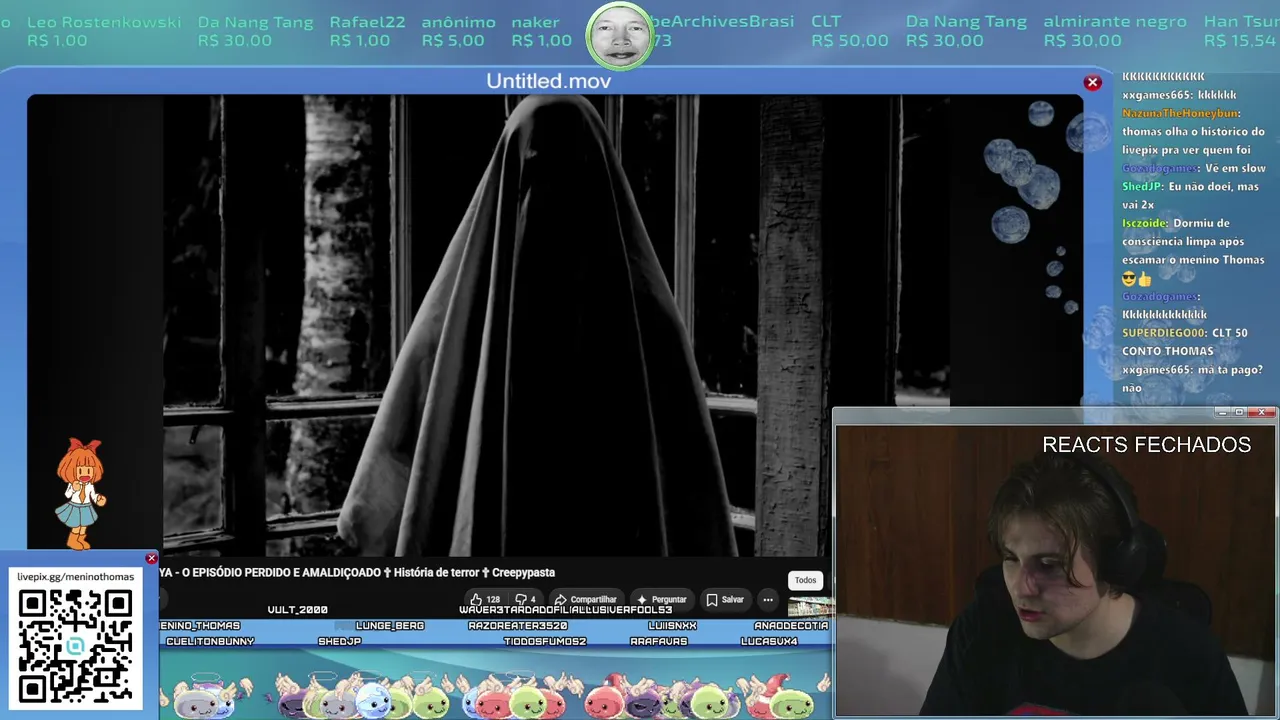Image resolution: width=1280 pixels, height=720 pixels.
Task: Click chat username 'Isczoide'
Action: (x=1145, y=224)
